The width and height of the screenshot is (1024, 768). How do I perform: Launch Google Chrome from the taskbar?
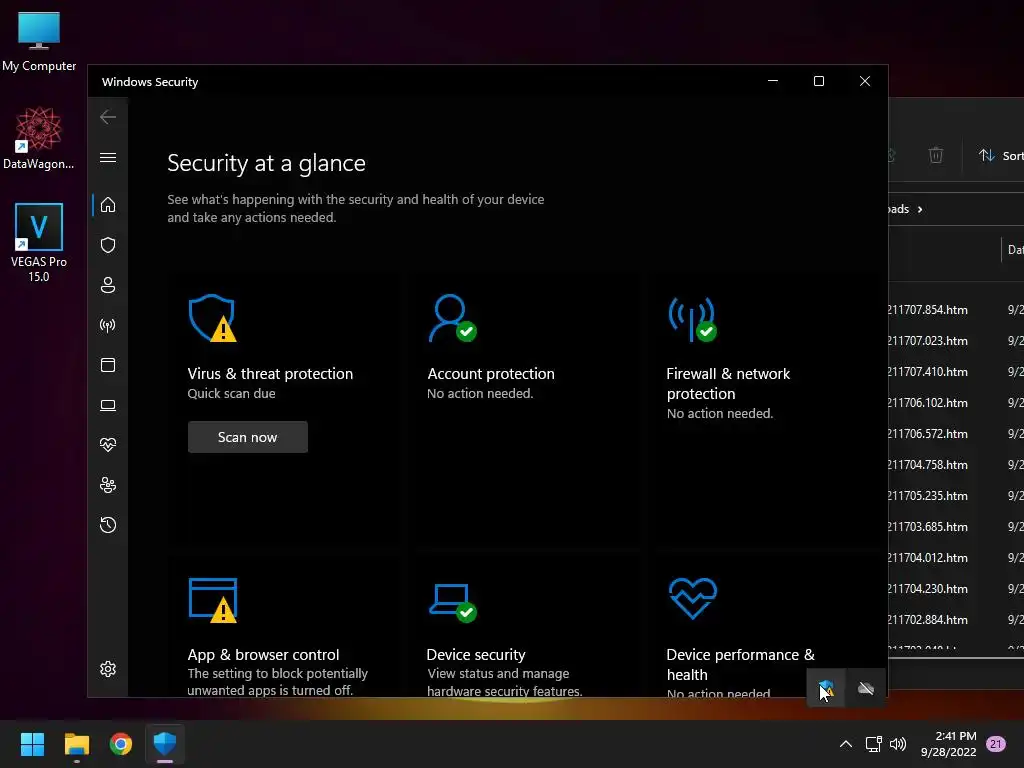(x=121, y=744)
